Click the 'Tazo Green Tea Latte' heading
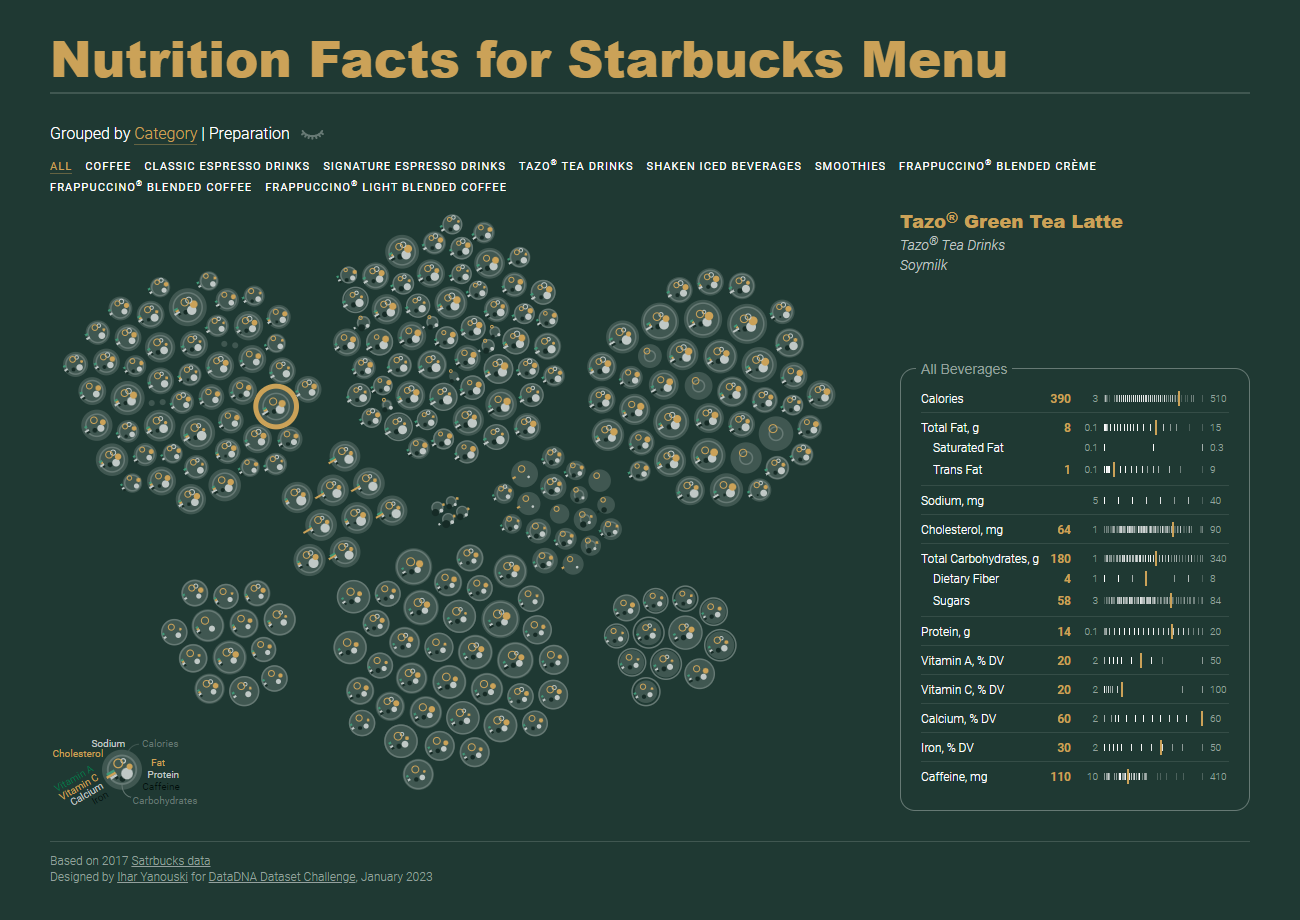This screenshot has height=920, width=1300. coord(1011,221)
